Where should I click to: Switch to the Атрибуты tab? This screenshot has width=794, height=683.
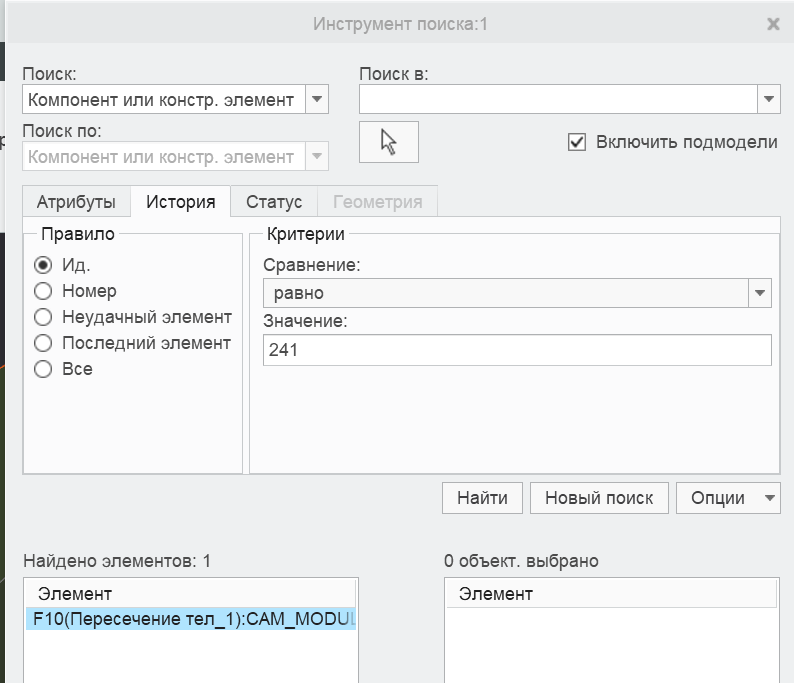point(76,202)
